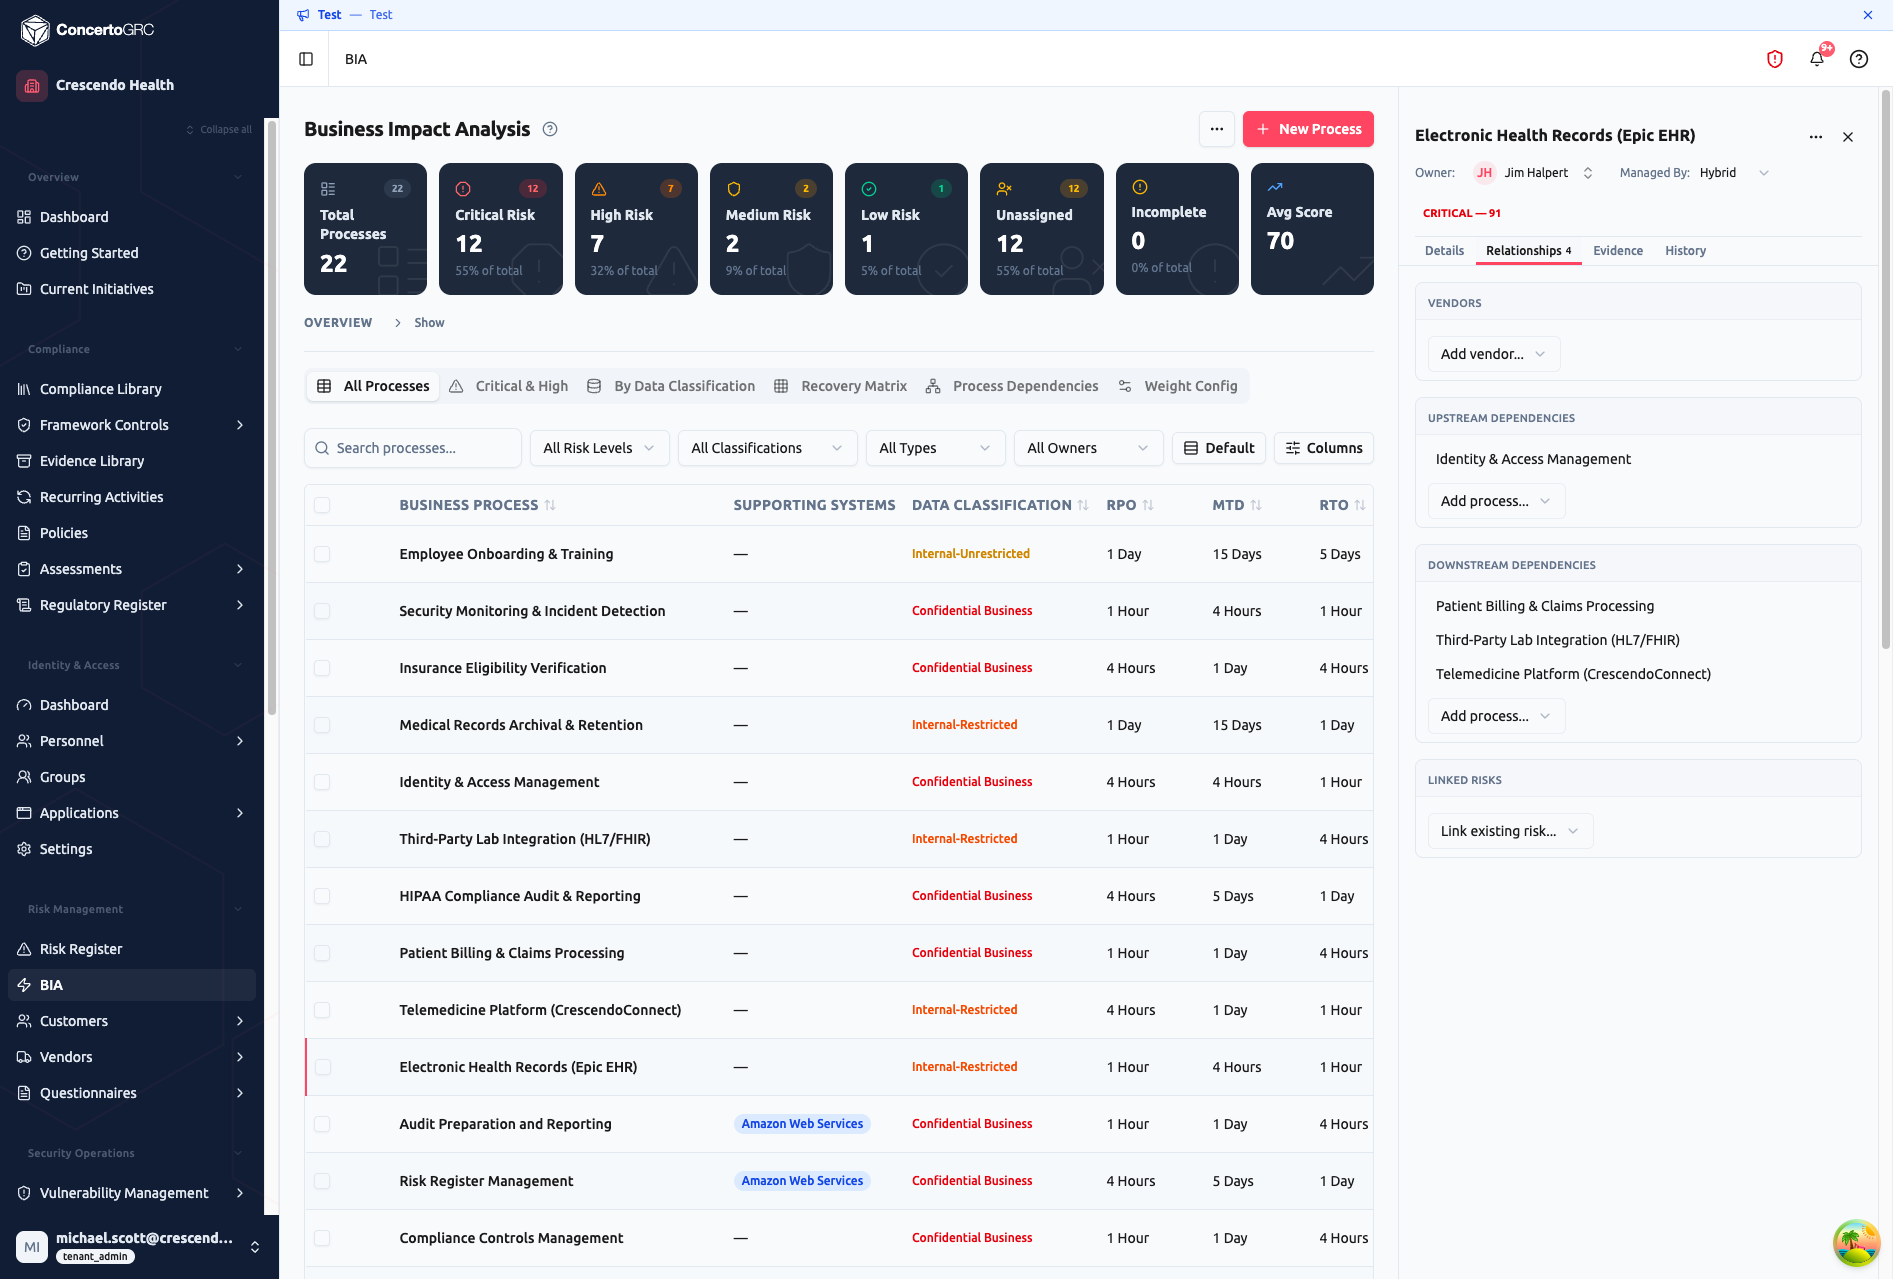The image size is (1893, 1279).
Task: Check the HIPAA Compliance Audit & Reporting row
Action: [x=322, y=896]
